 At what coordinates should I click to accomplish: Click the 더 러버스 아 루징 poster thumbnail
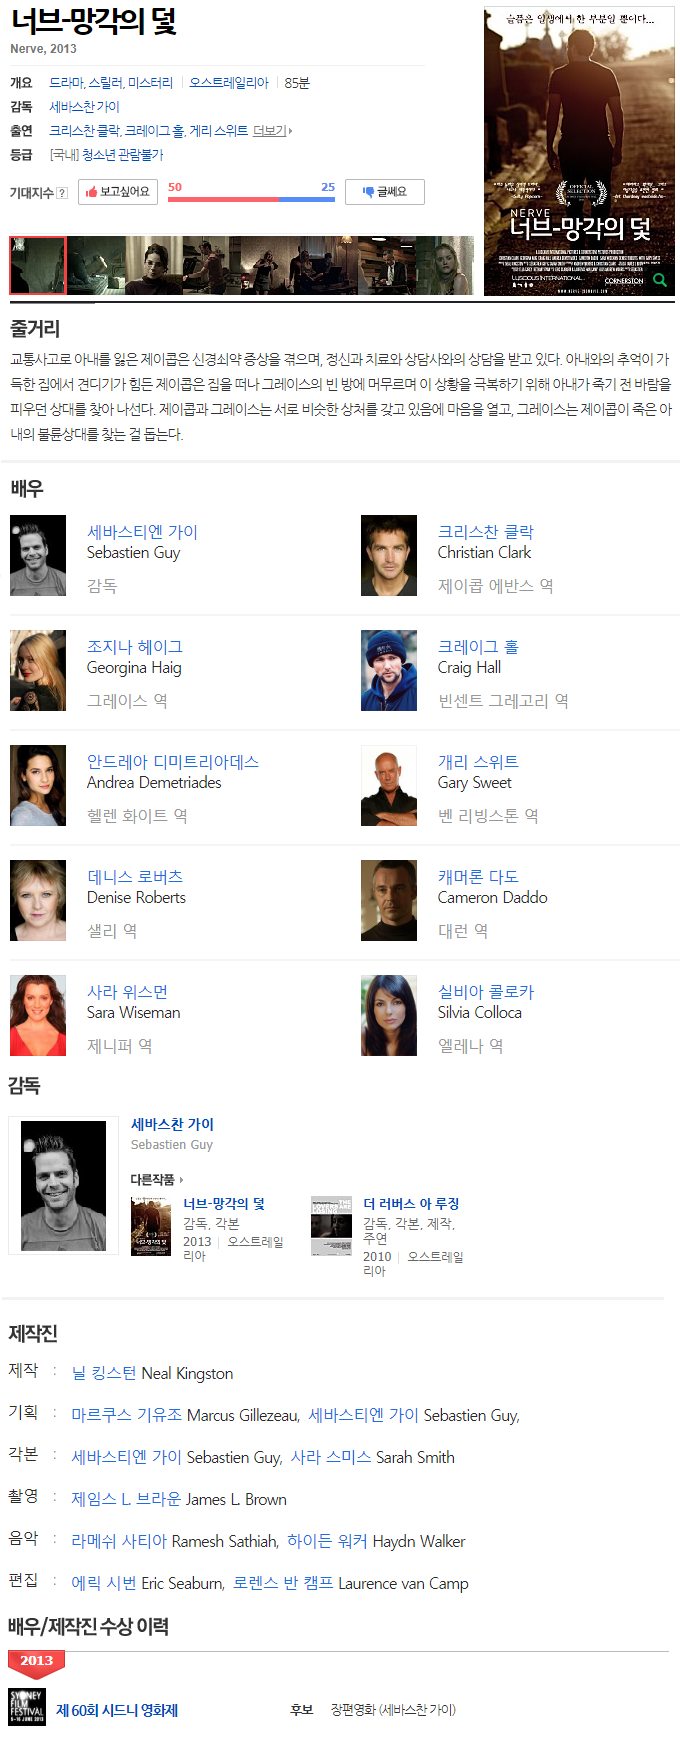coord(331,1226)
